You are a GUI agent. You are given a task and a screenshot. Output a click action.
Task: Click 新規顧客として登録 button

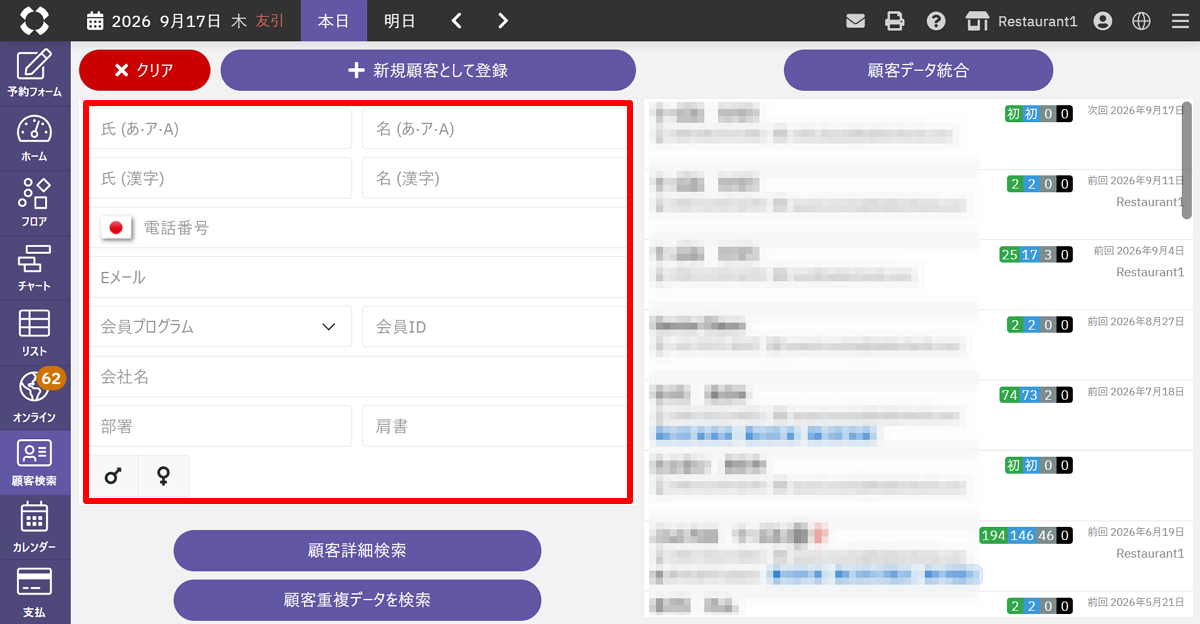click(x=428, y=70)
